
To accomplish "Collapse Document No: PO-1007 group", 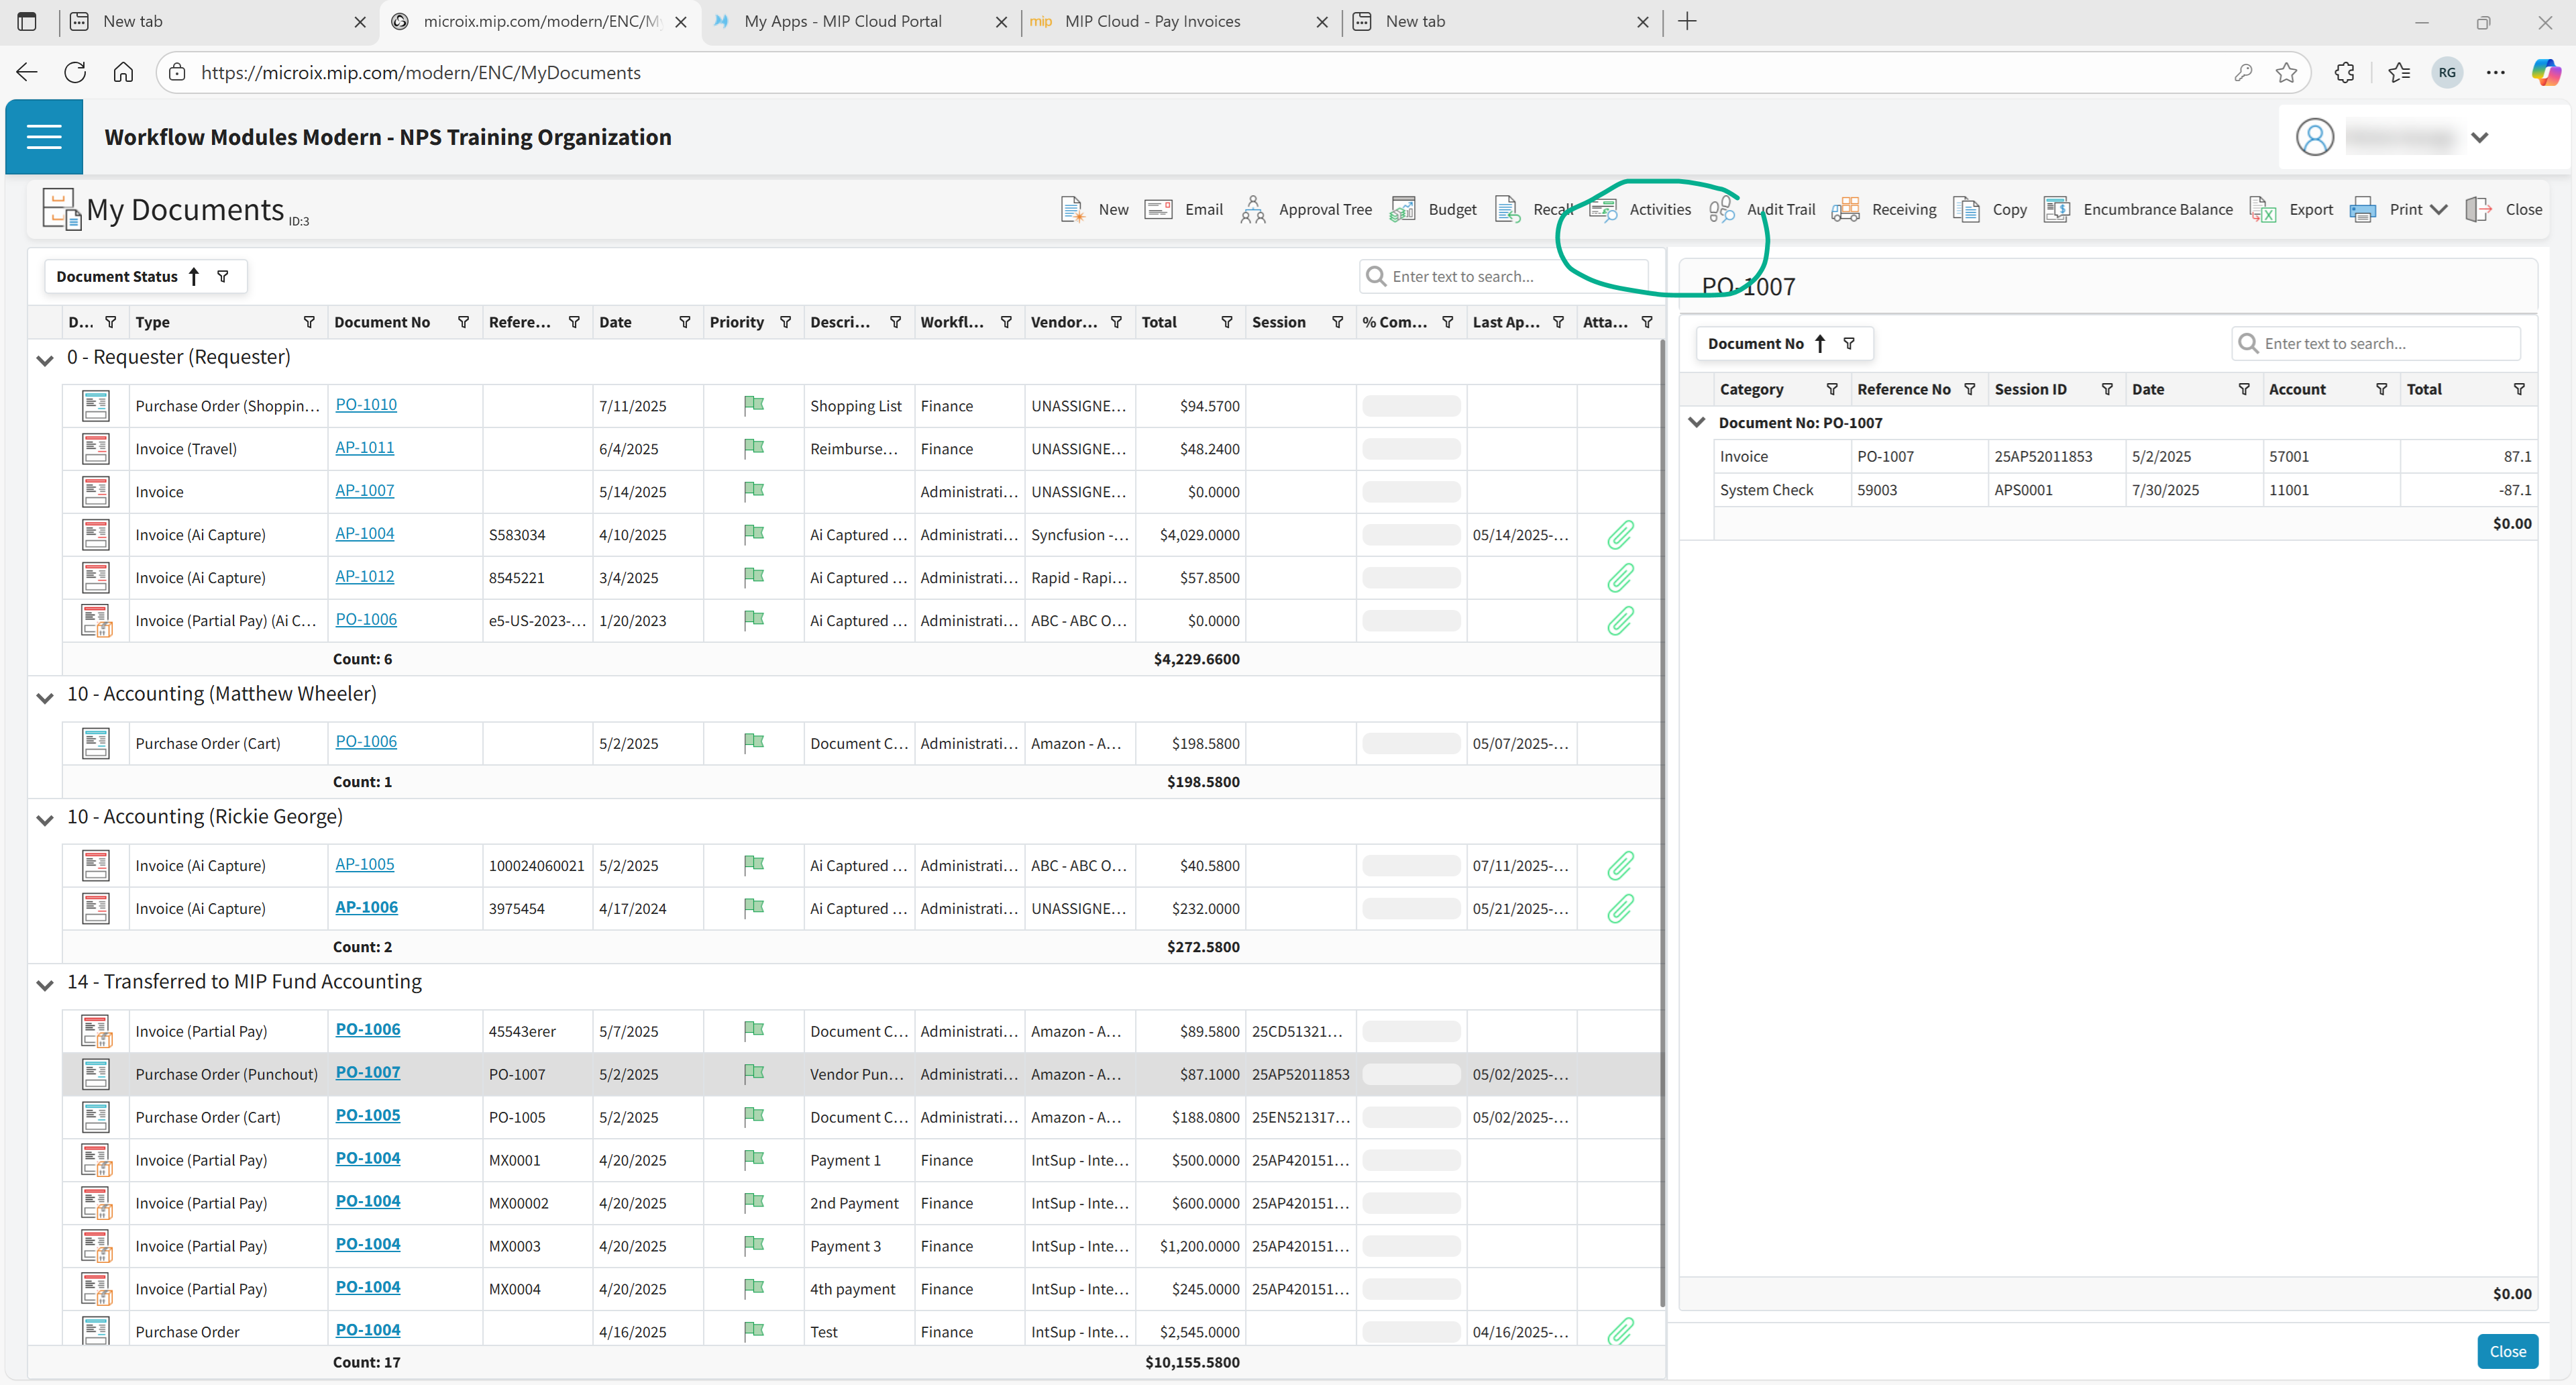I will (x=1697, y=423).
